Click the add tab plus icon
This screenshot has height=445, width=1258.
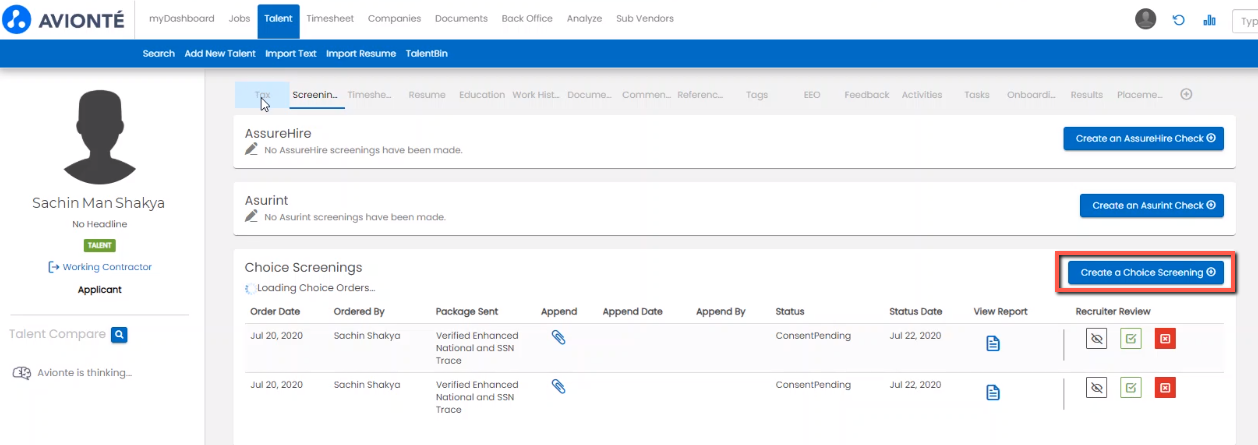pyautogui.click(x=1186, y=95)
